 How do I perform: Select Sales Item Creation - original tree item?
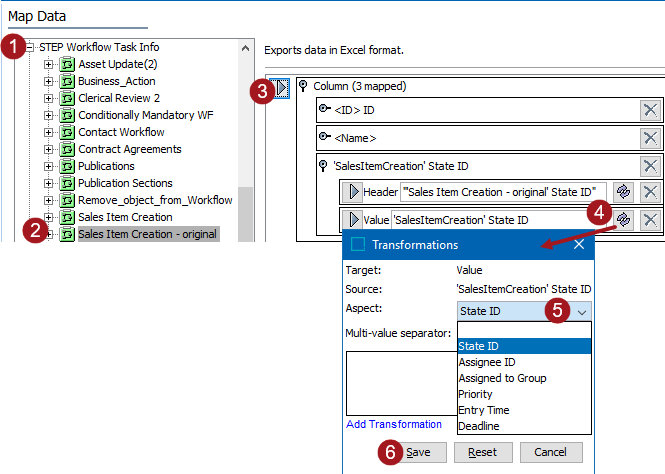click(x=148, y=234)
